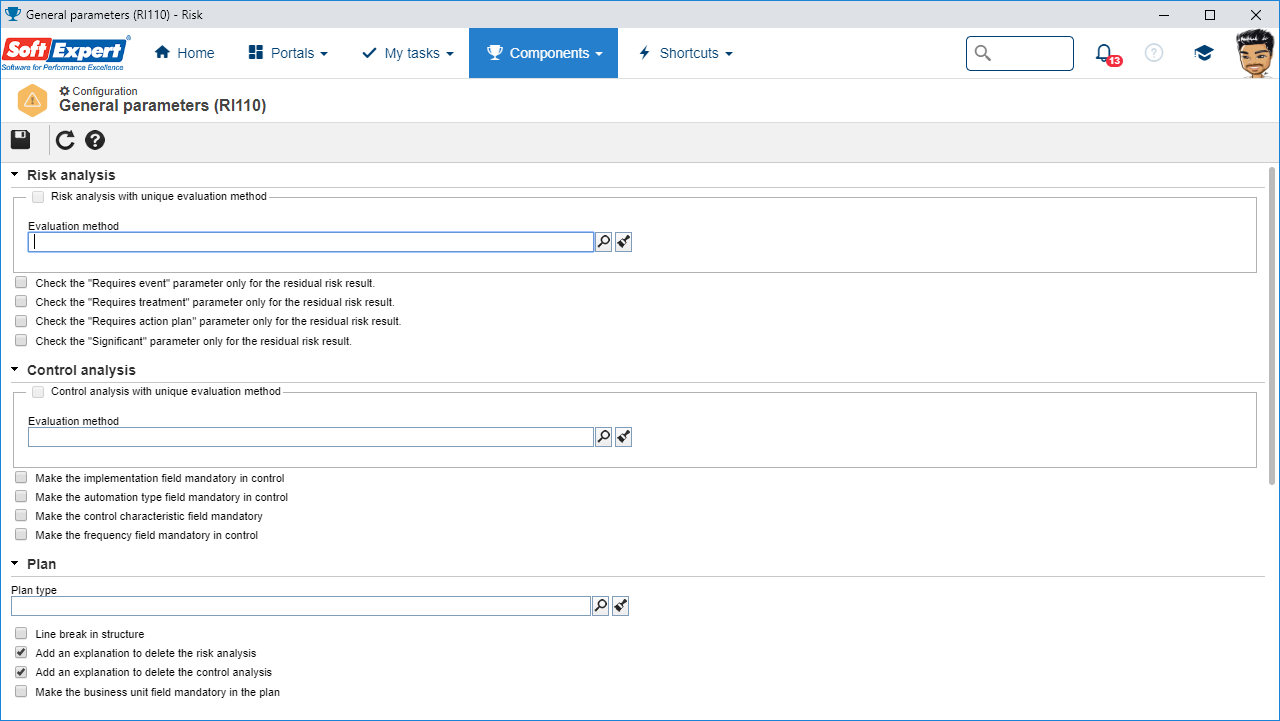Screen dimensions: 1280x721
Task: Click the orange warning hexagon Risk icon
Action: point(33,100)
